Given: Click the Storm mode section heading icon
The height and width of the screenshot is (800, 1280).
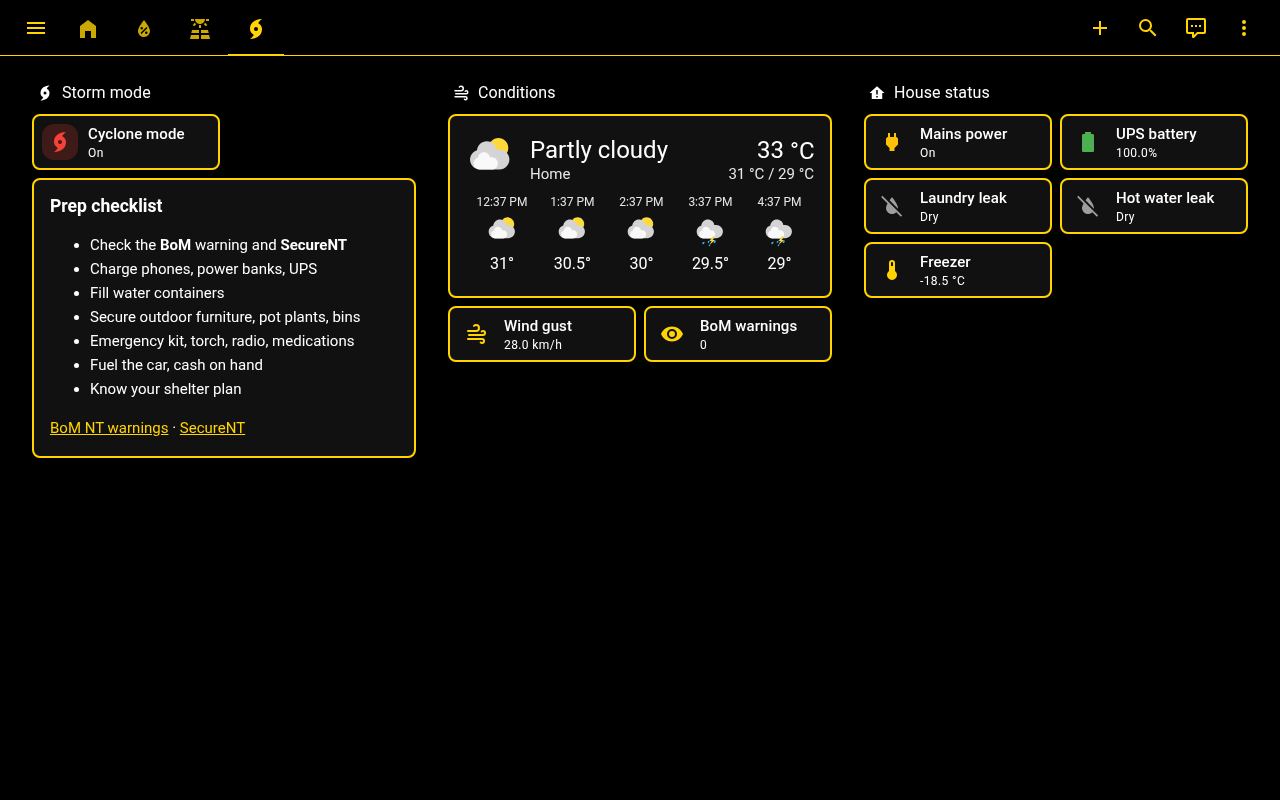Looking at the screenshot, I should click(44, 93).
